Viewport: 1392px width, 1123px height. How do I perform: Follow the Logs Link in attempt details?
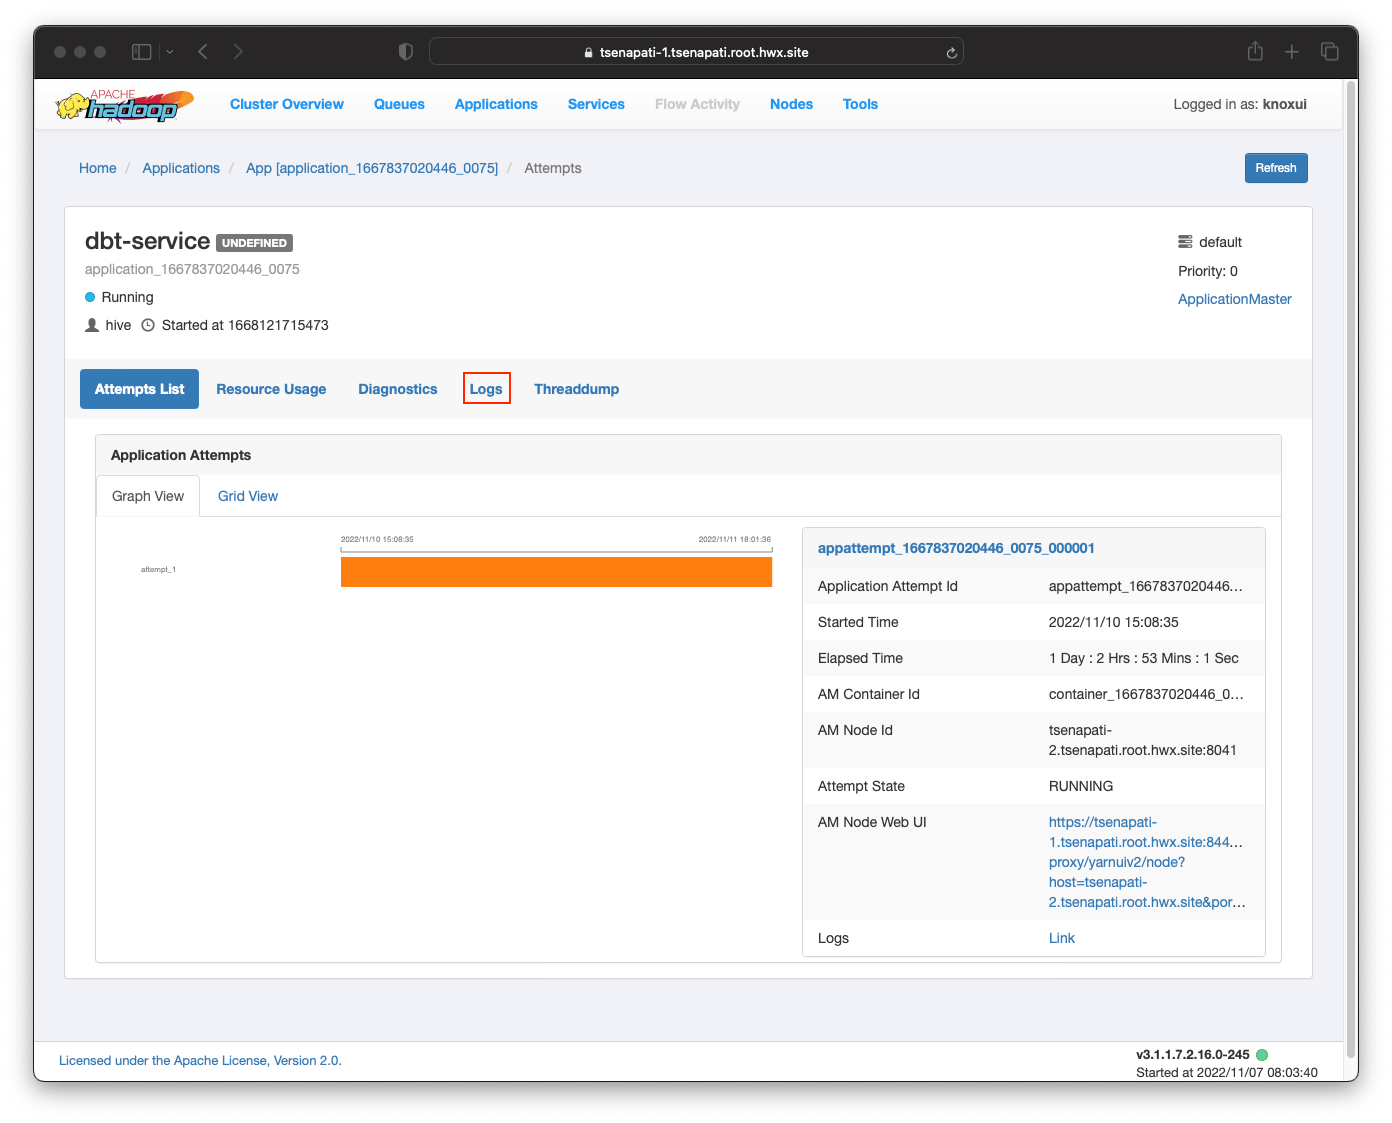(x=1061, y=937)
